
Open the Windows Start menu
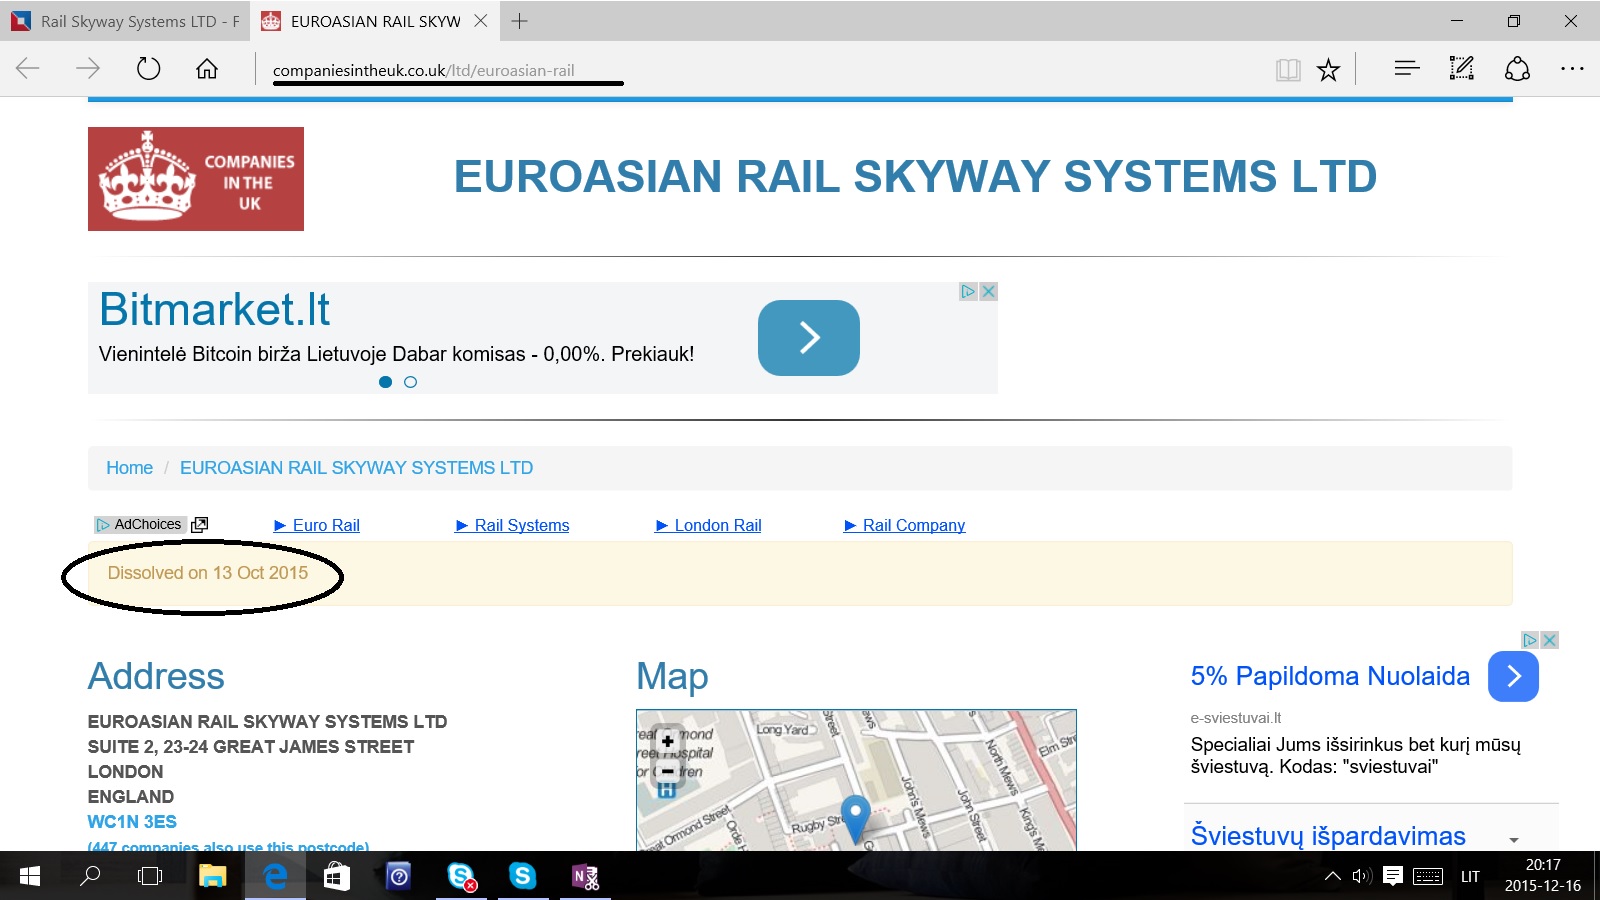[x=30, y=877]
